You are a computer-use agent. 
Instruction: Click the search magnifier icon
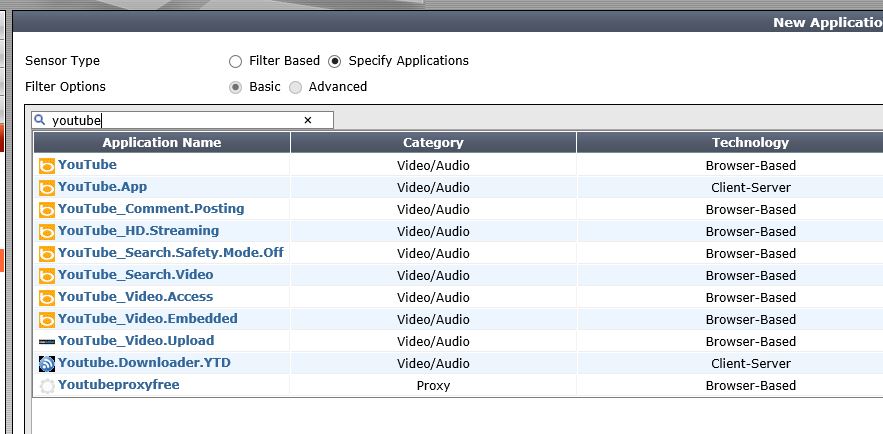[41, 120]
